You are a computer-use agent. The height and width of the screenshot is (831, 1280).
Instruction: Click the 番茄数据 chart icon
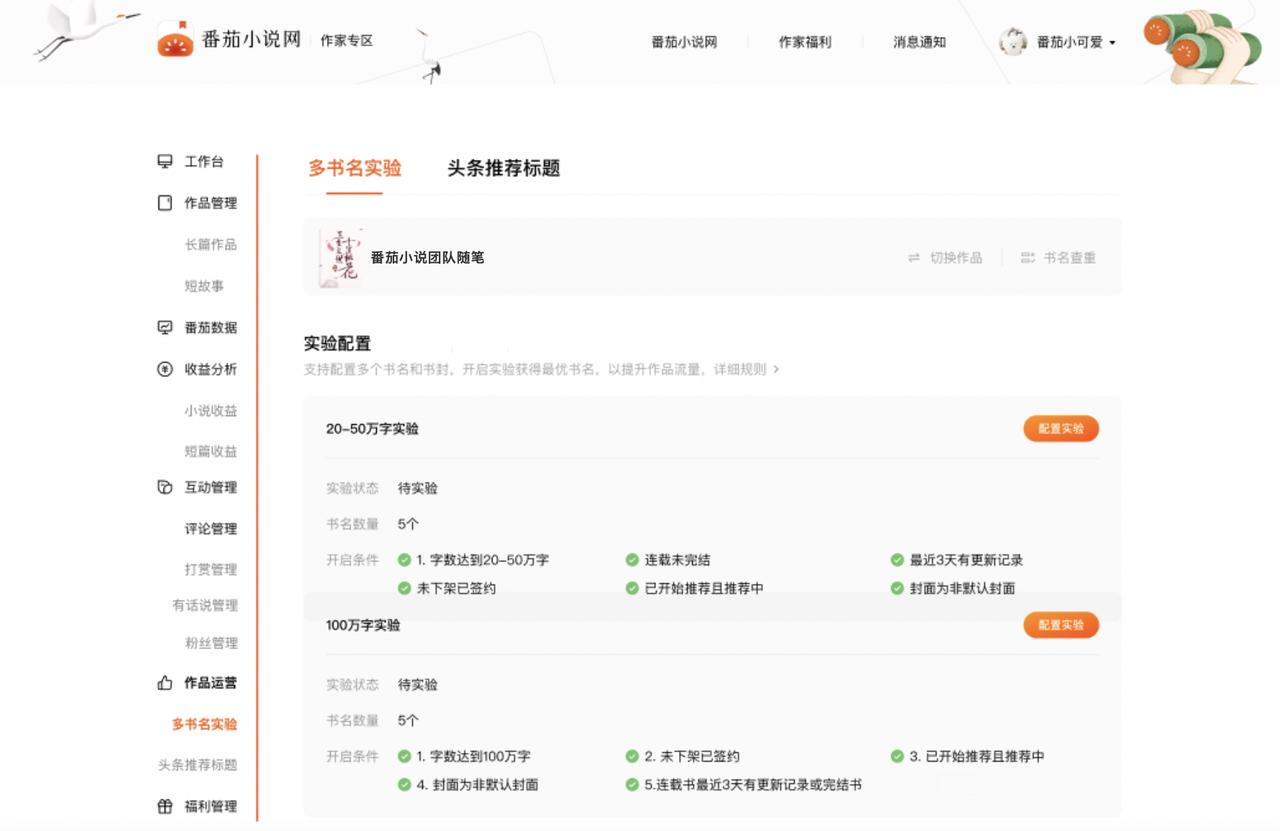pos(165,328)
